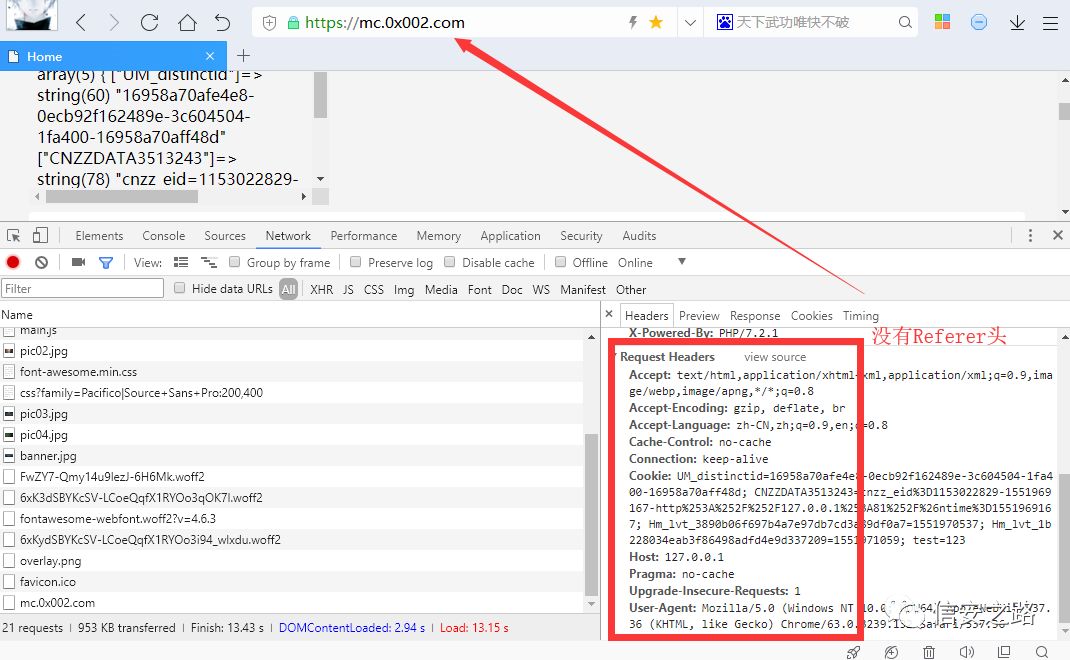Activate the inspect element picker icon
1070x660 pixels.
coord(14,235)
